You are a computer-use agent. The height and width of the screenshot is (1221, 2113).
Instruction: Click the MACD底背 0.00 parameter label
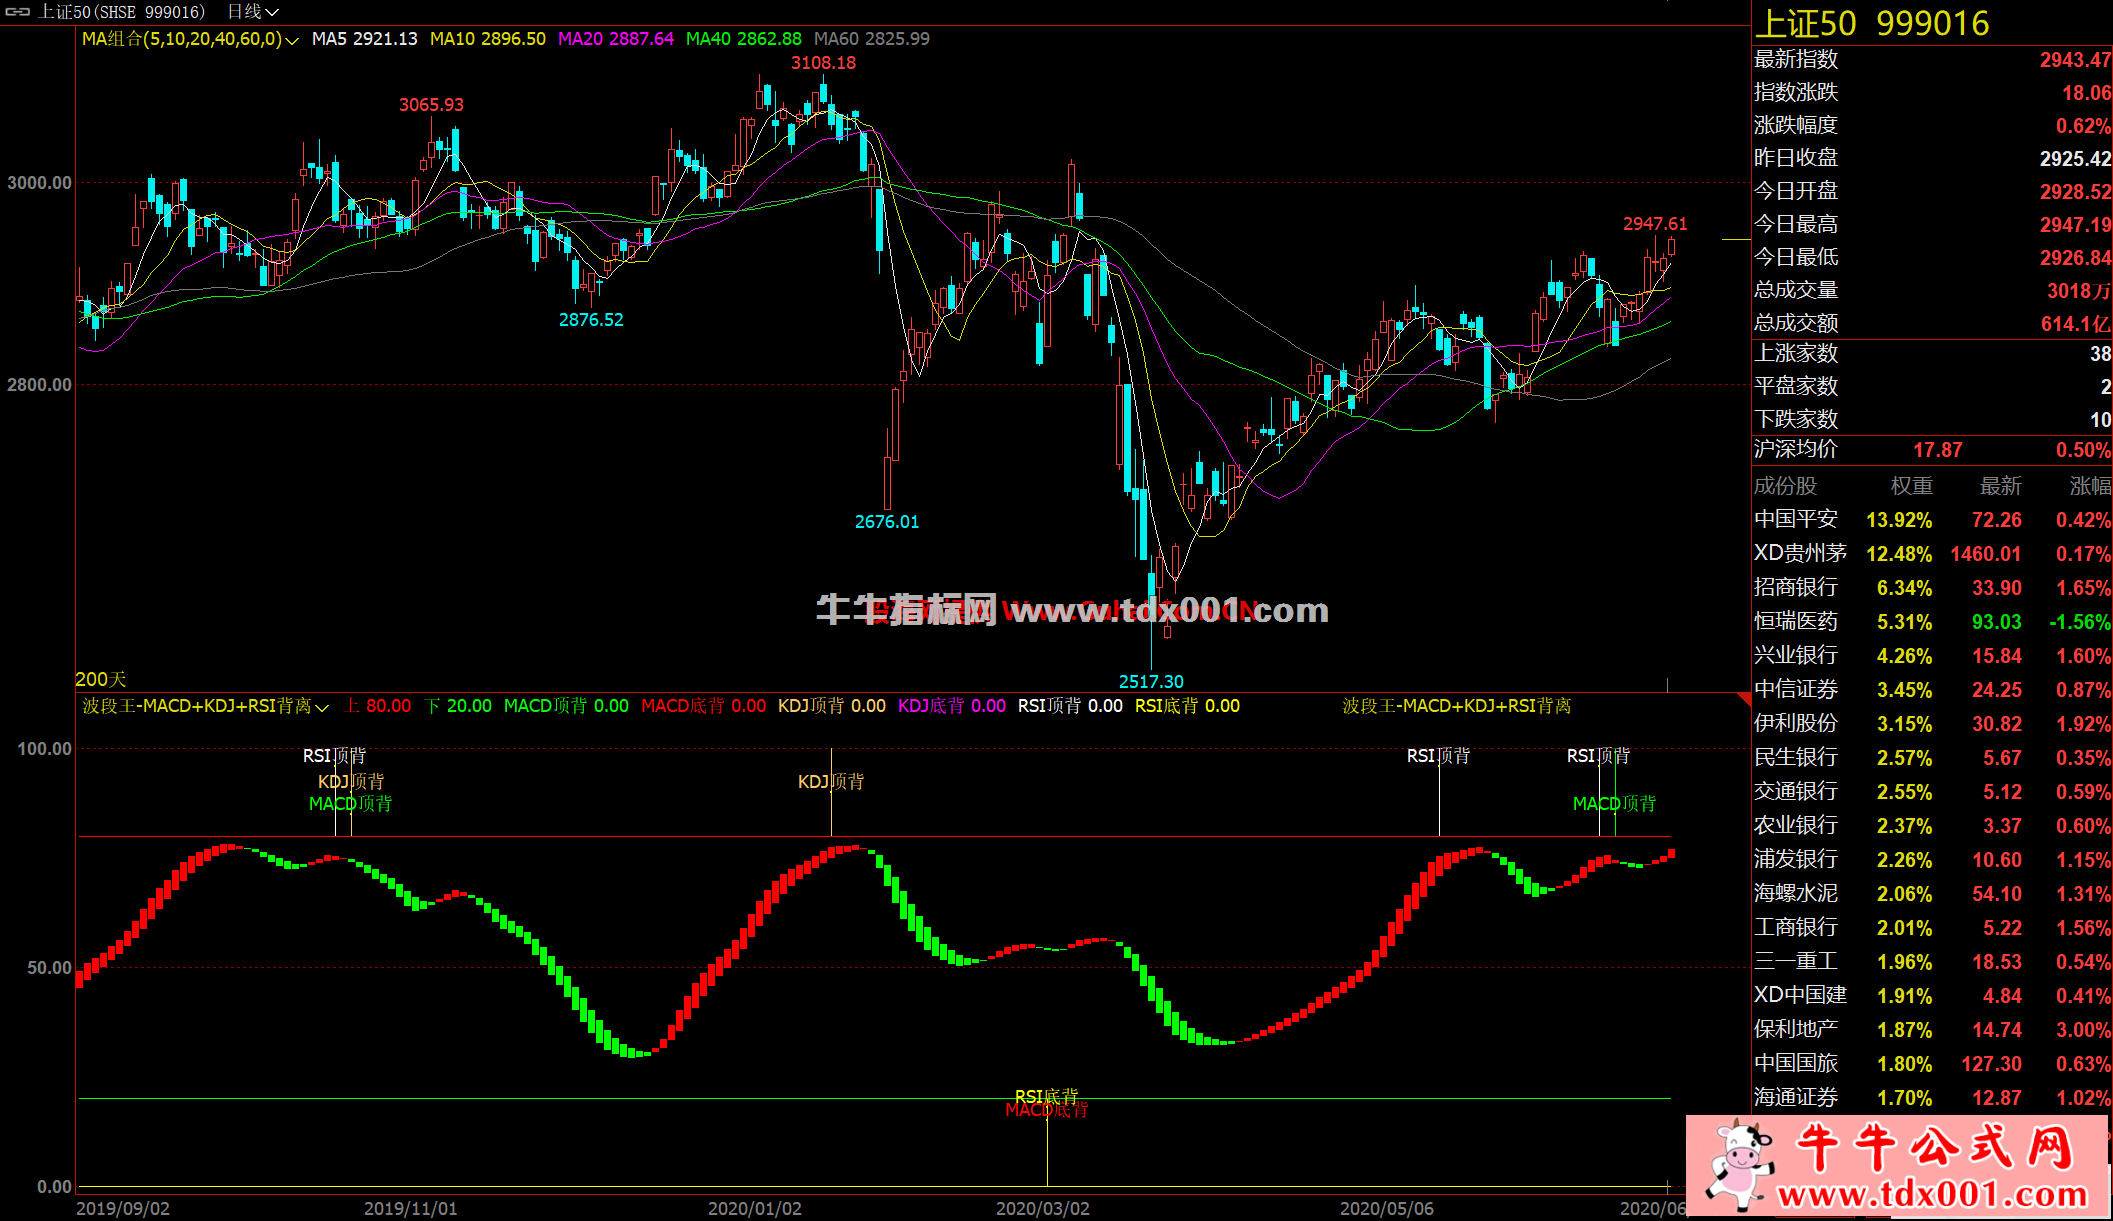(704, 706)
